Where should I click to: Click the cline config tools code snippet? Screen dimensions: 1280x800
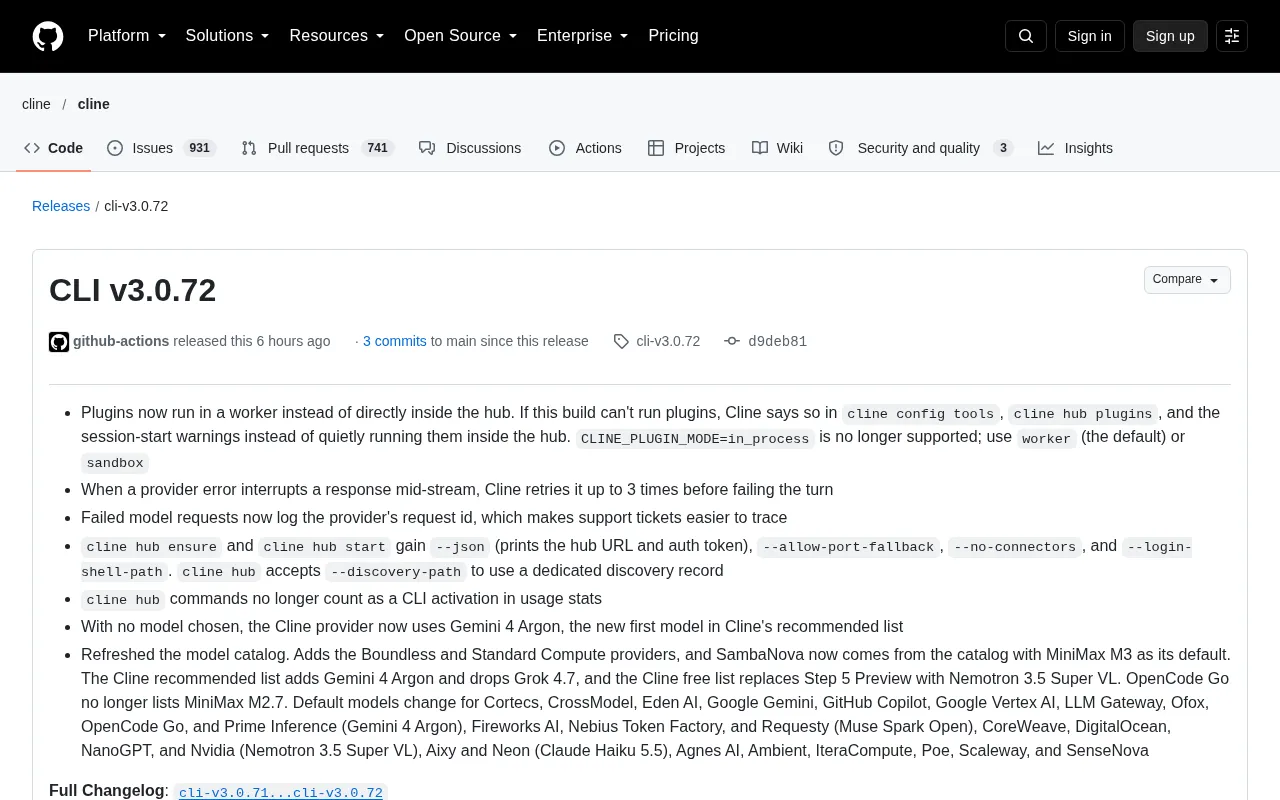pos(920,413)
